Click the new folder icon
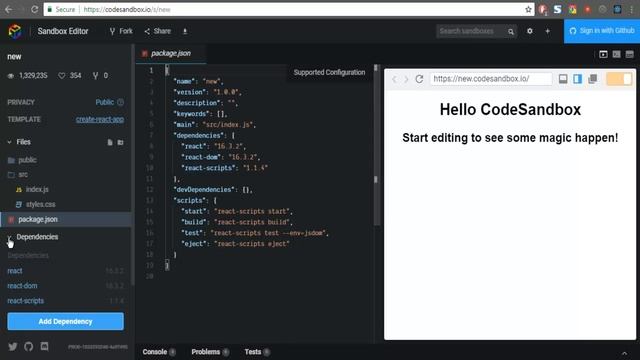 (120, 142)
